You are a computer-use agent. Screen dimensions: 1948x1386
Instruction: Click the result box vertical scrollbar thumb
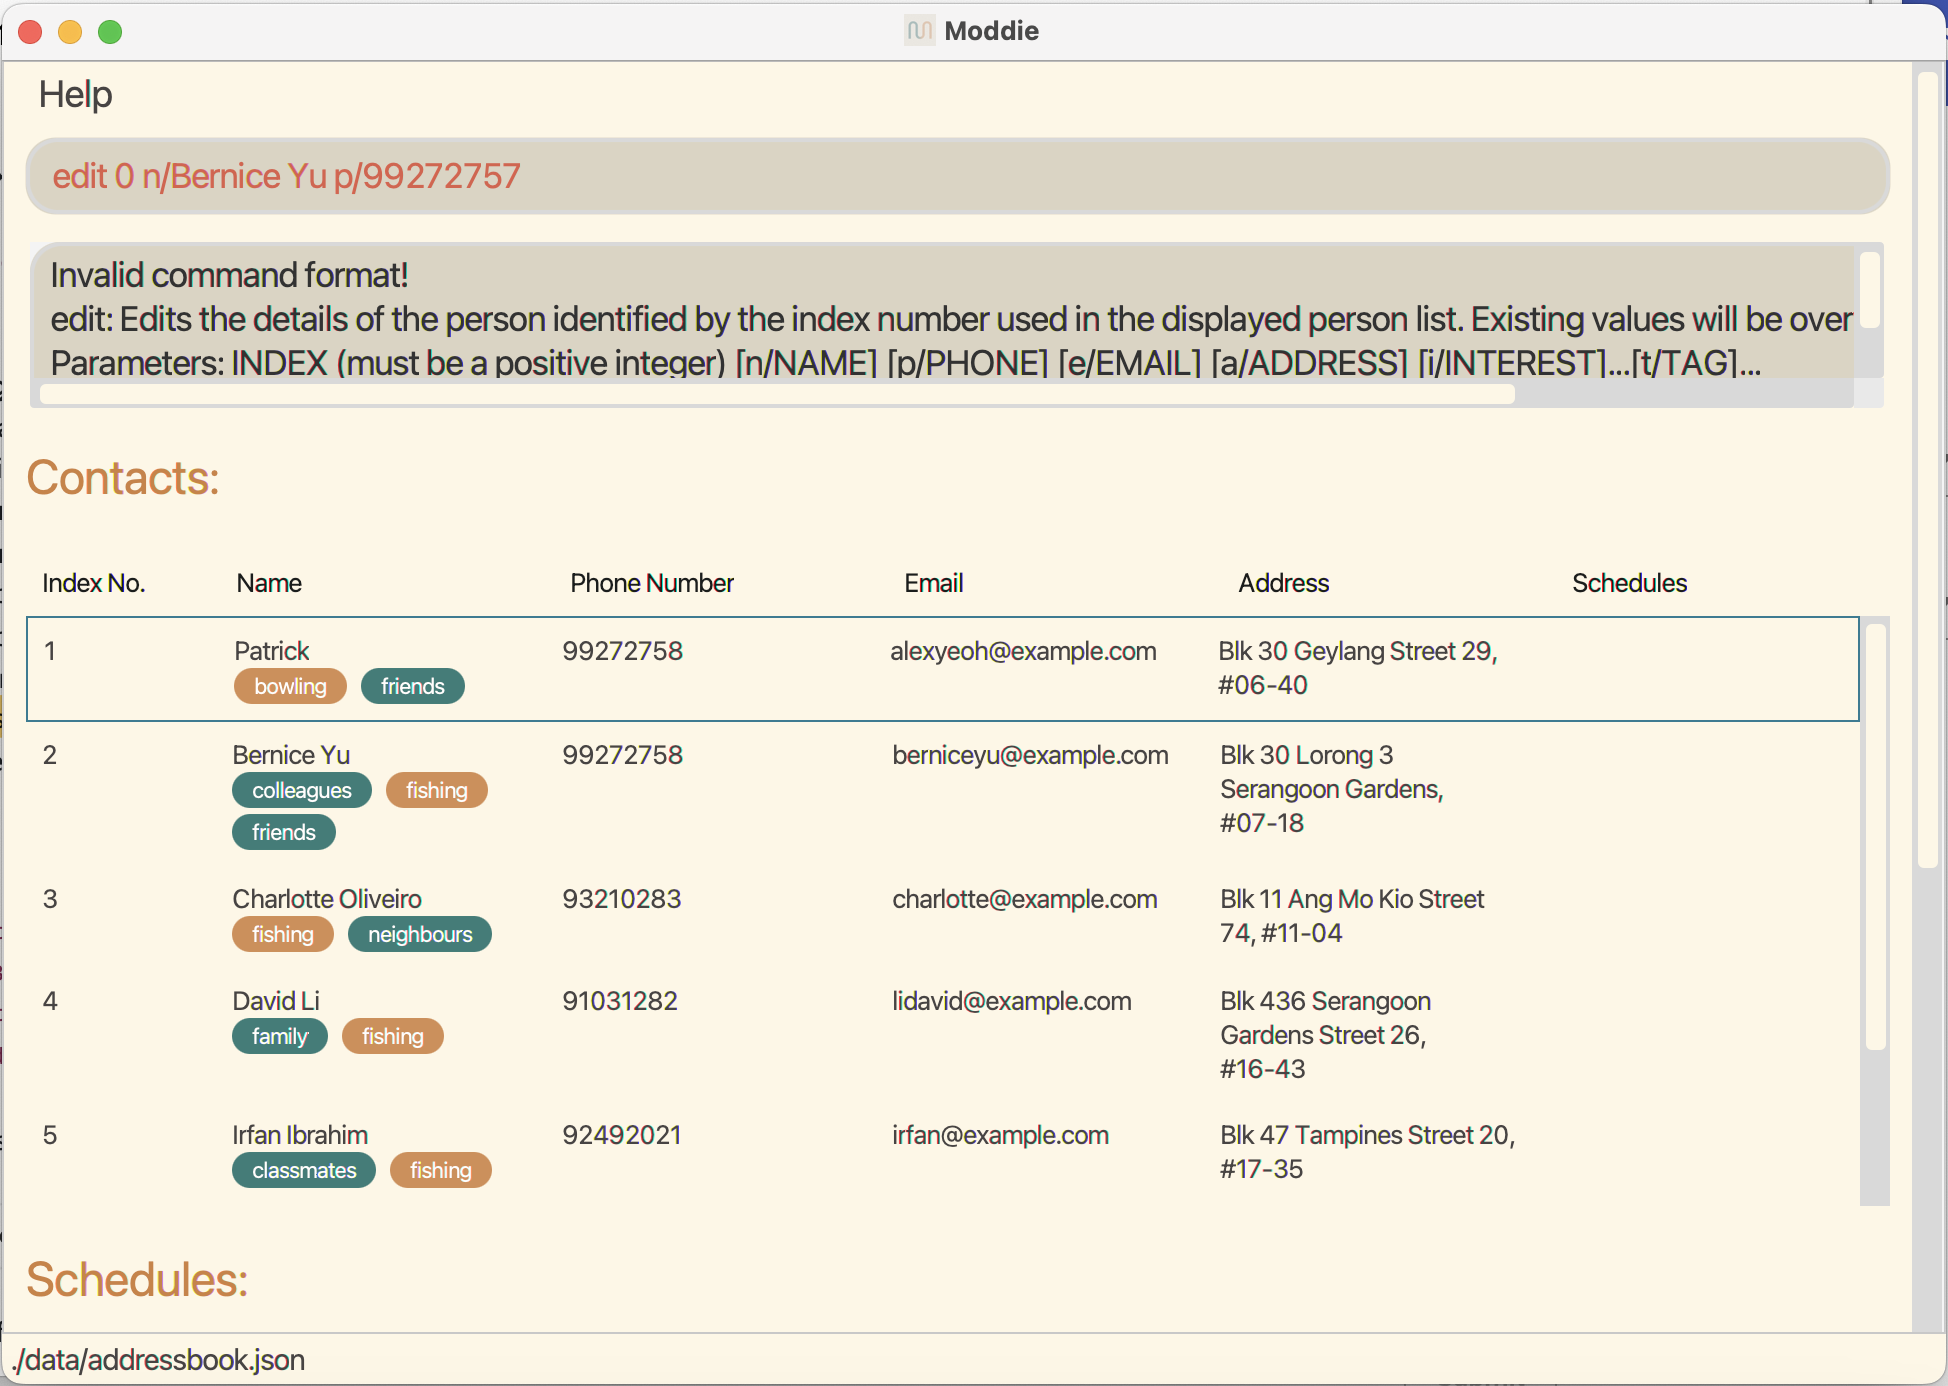click(1869, 290)
